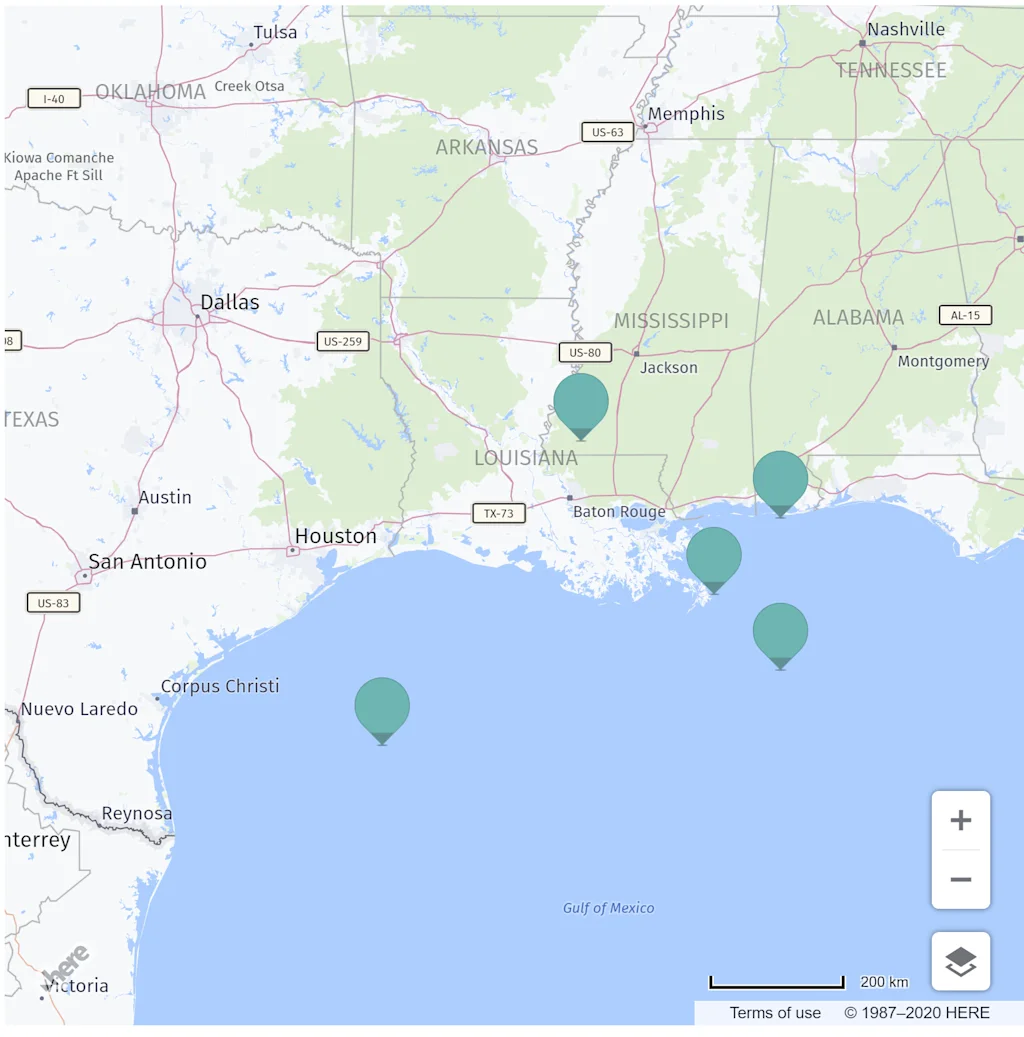Click the Austin city label
The height and width of the screenshot is (1037, 1024).
[165, 497]
